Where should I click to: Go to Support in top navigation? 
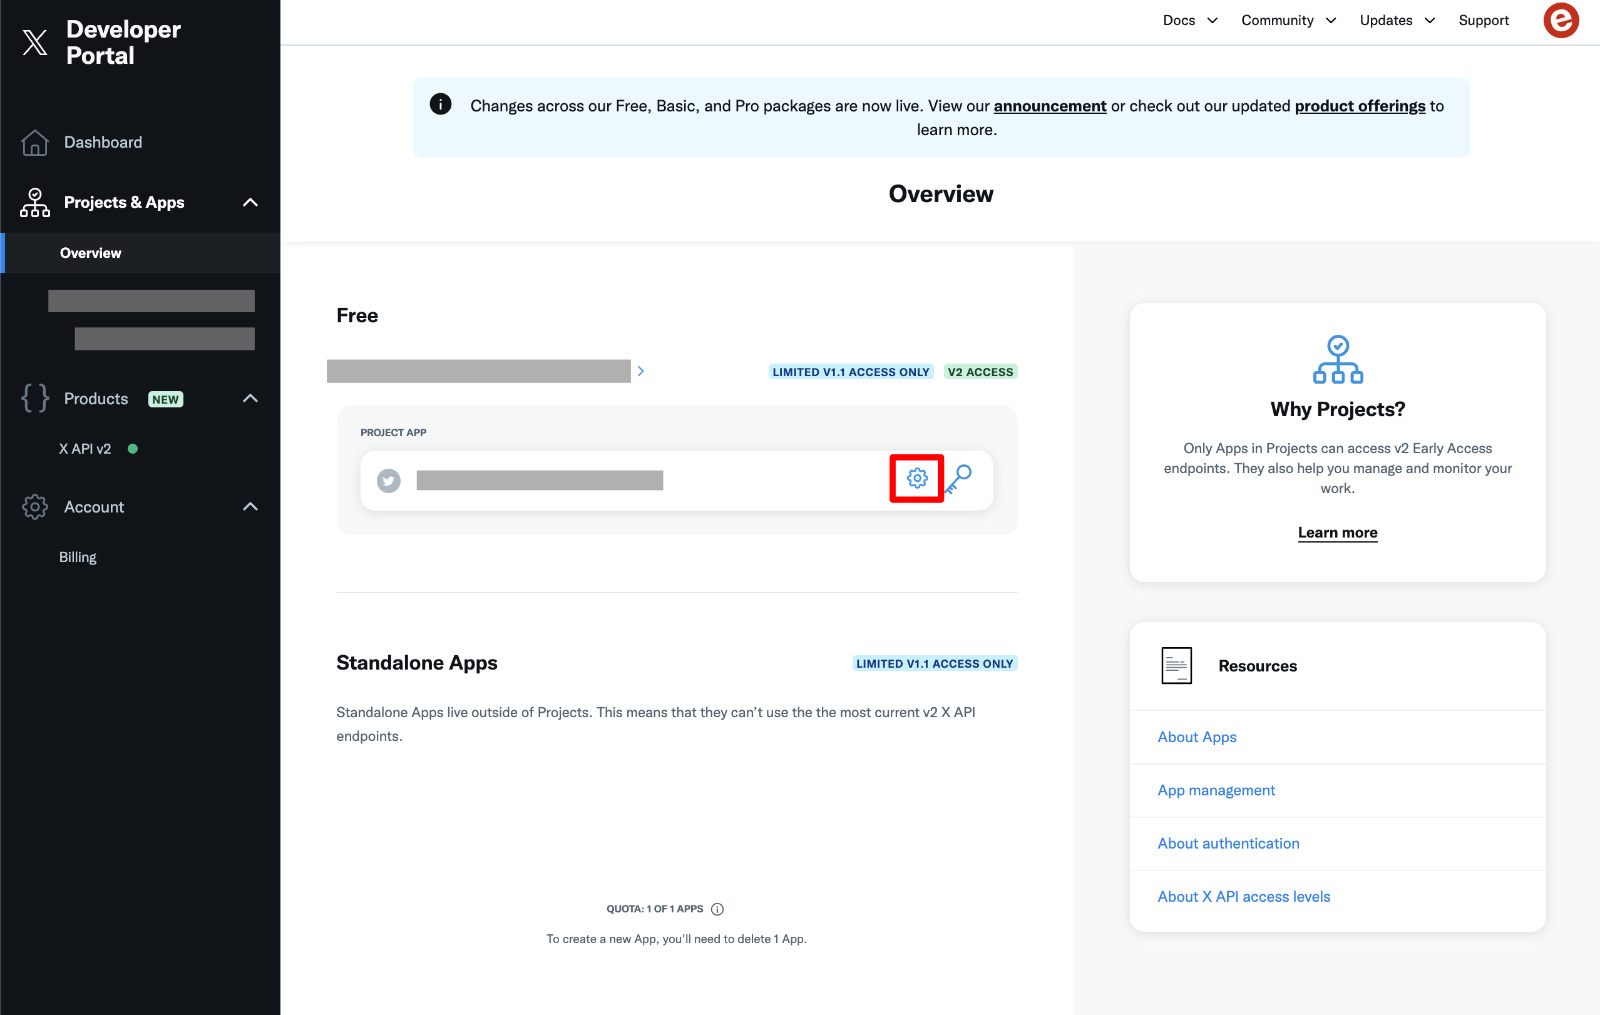coord(1484,20)
